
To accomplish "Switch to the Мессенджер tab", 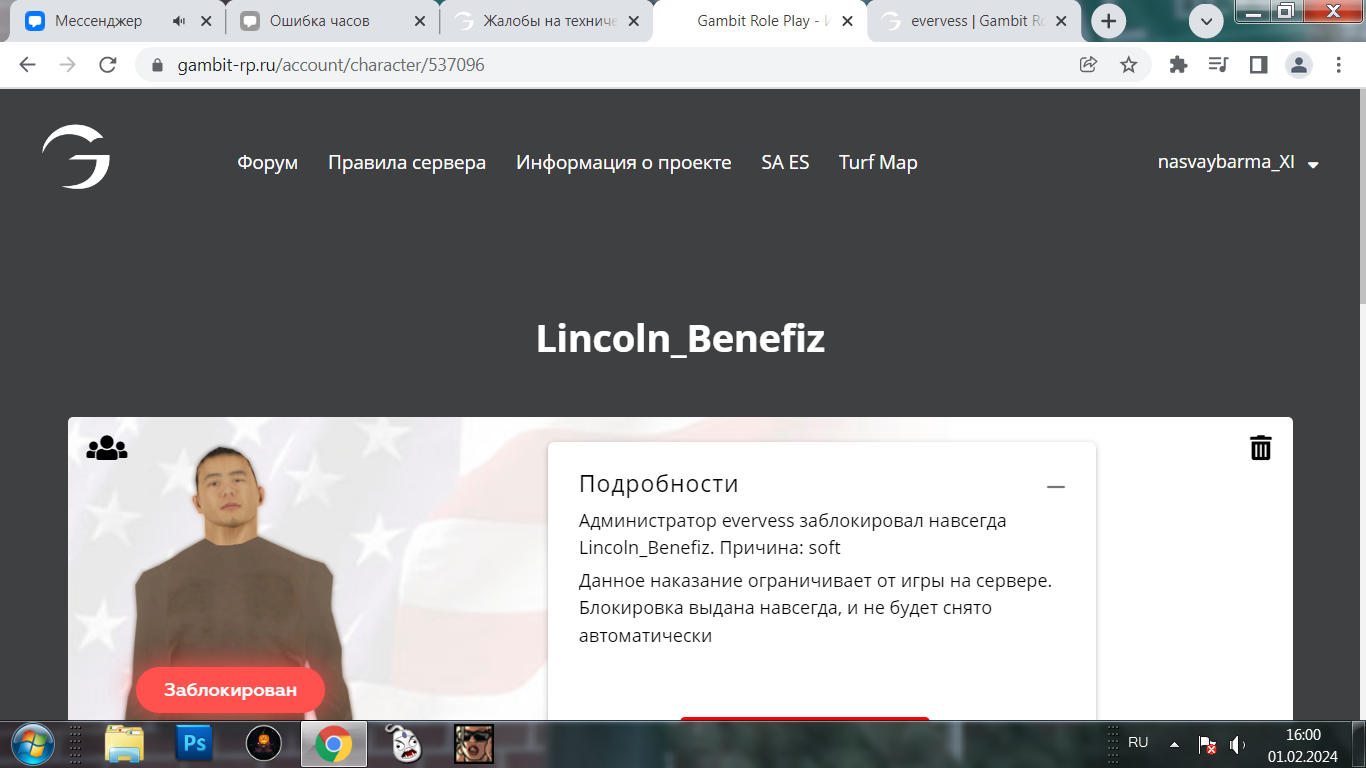I will (x=98, y=21).
